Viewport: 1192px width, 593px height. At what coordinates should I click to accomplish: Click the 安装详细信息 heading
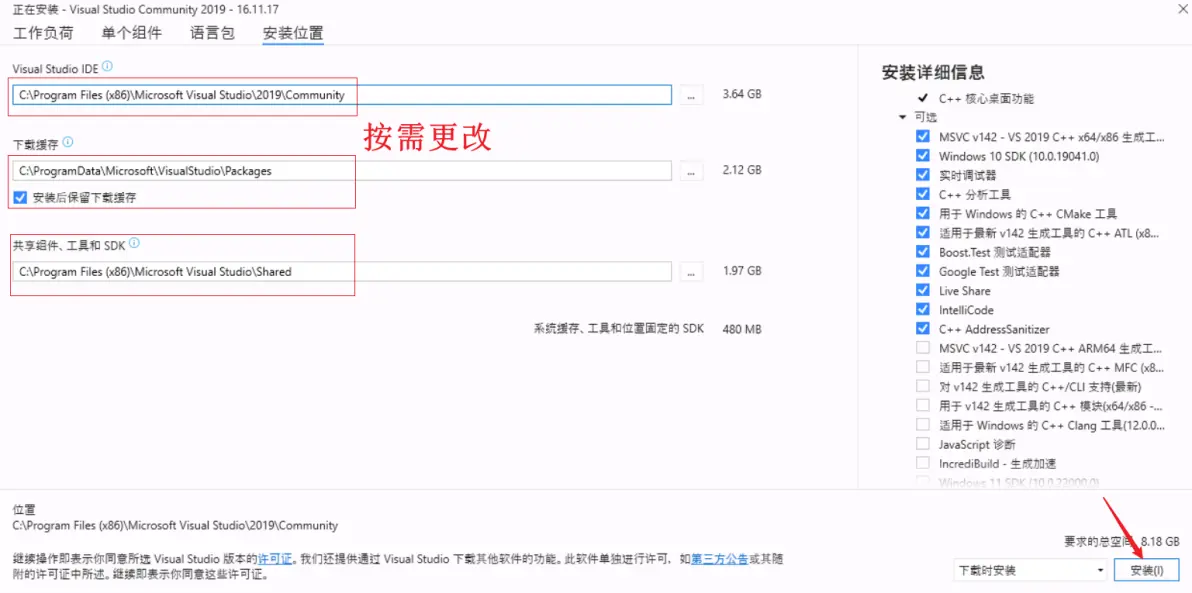tap(934, 72)
